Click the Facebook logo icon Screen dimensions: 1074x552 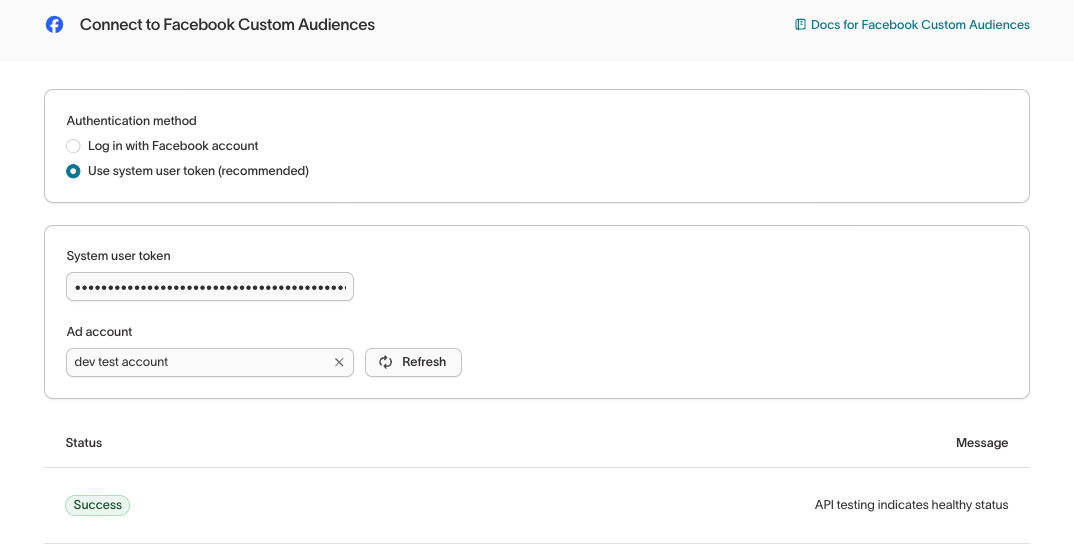[x=55, y=25]
